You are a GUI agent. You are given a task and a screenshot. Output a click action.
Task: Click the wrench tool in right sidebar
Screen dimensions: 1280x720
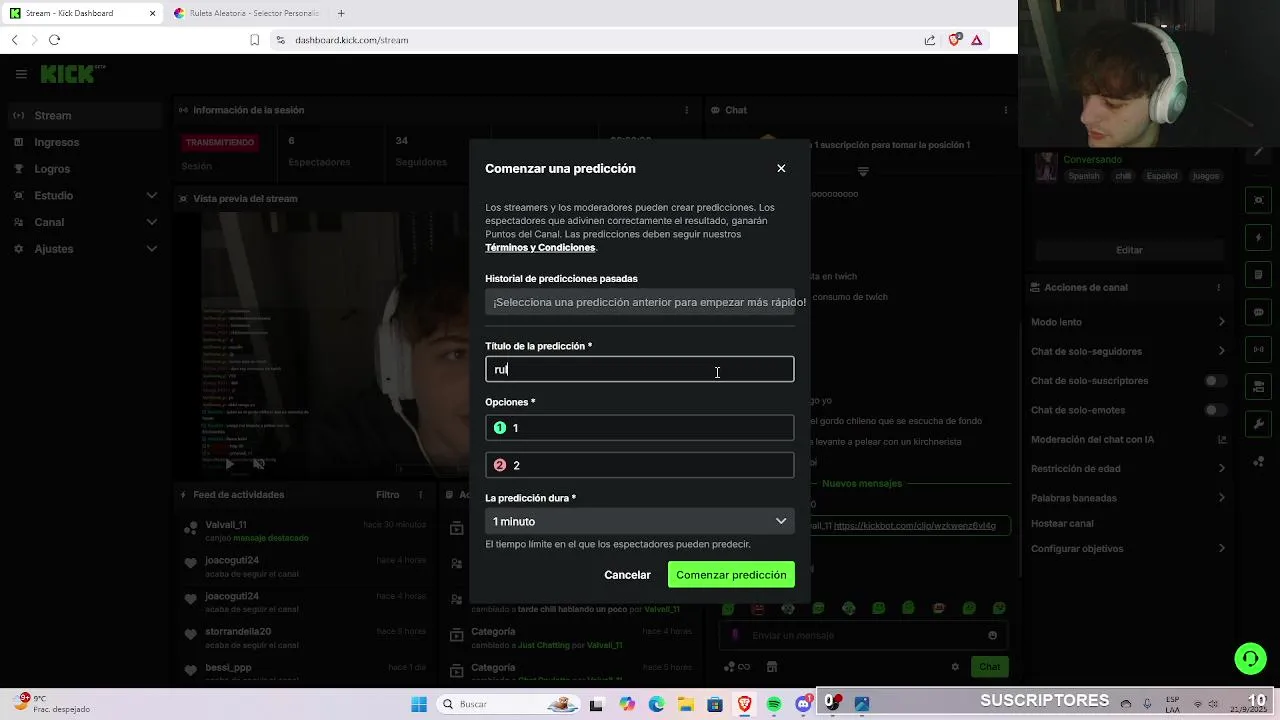click(x=1259, y=424)
